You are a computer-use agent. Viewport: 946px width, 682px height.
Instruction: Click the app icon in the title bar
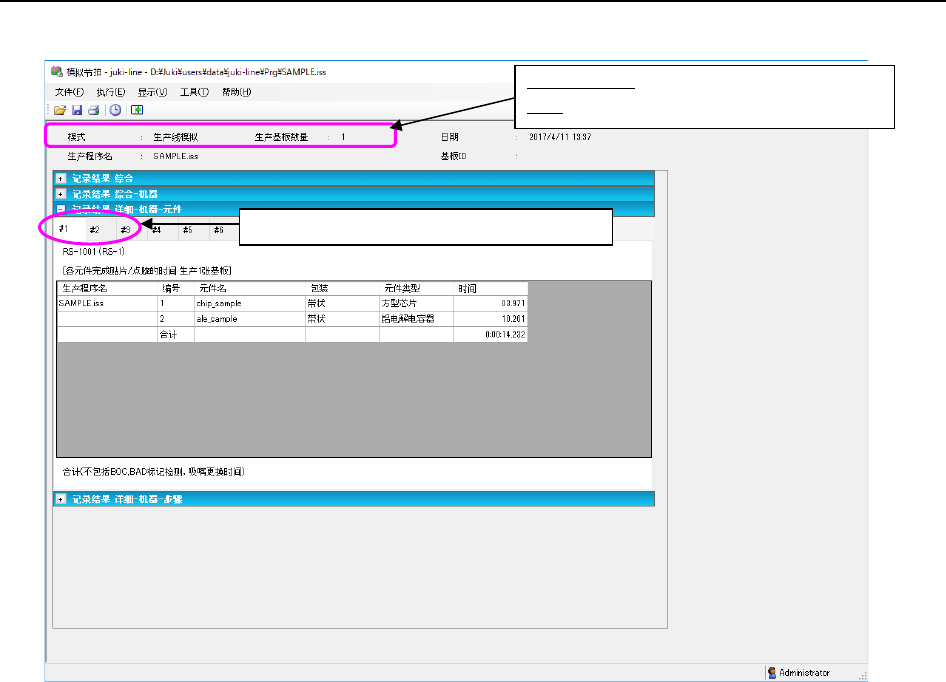click(x=57, y=71)
